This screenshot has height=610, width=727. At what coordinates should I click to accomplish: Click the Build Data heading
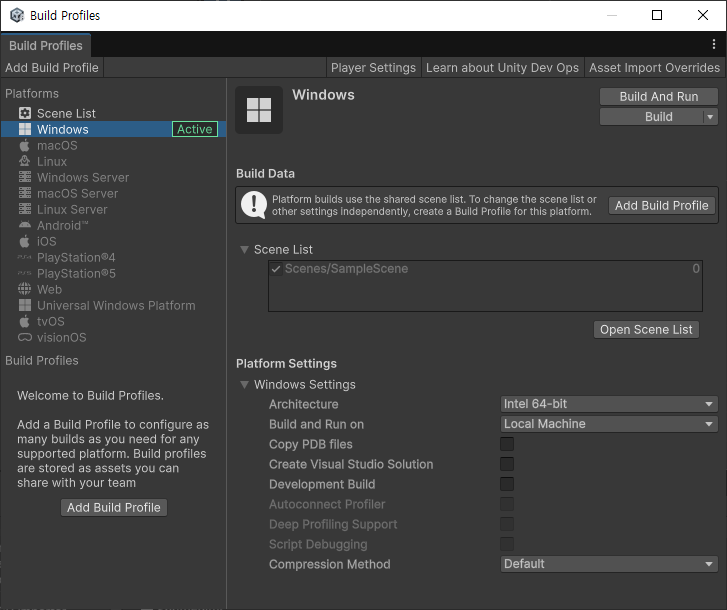265,173
